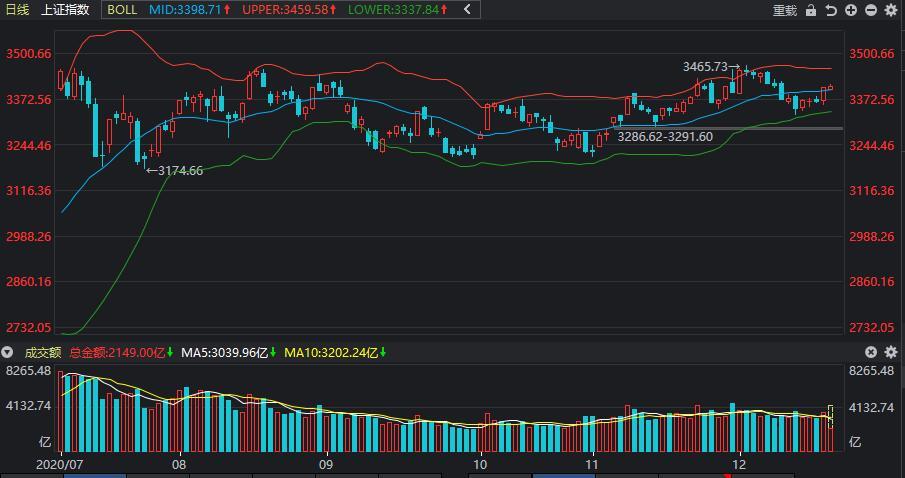This screenshot has height=478, width=905.
Task: Click the 上证指数 index name label
Action: [x=66, y=10]
